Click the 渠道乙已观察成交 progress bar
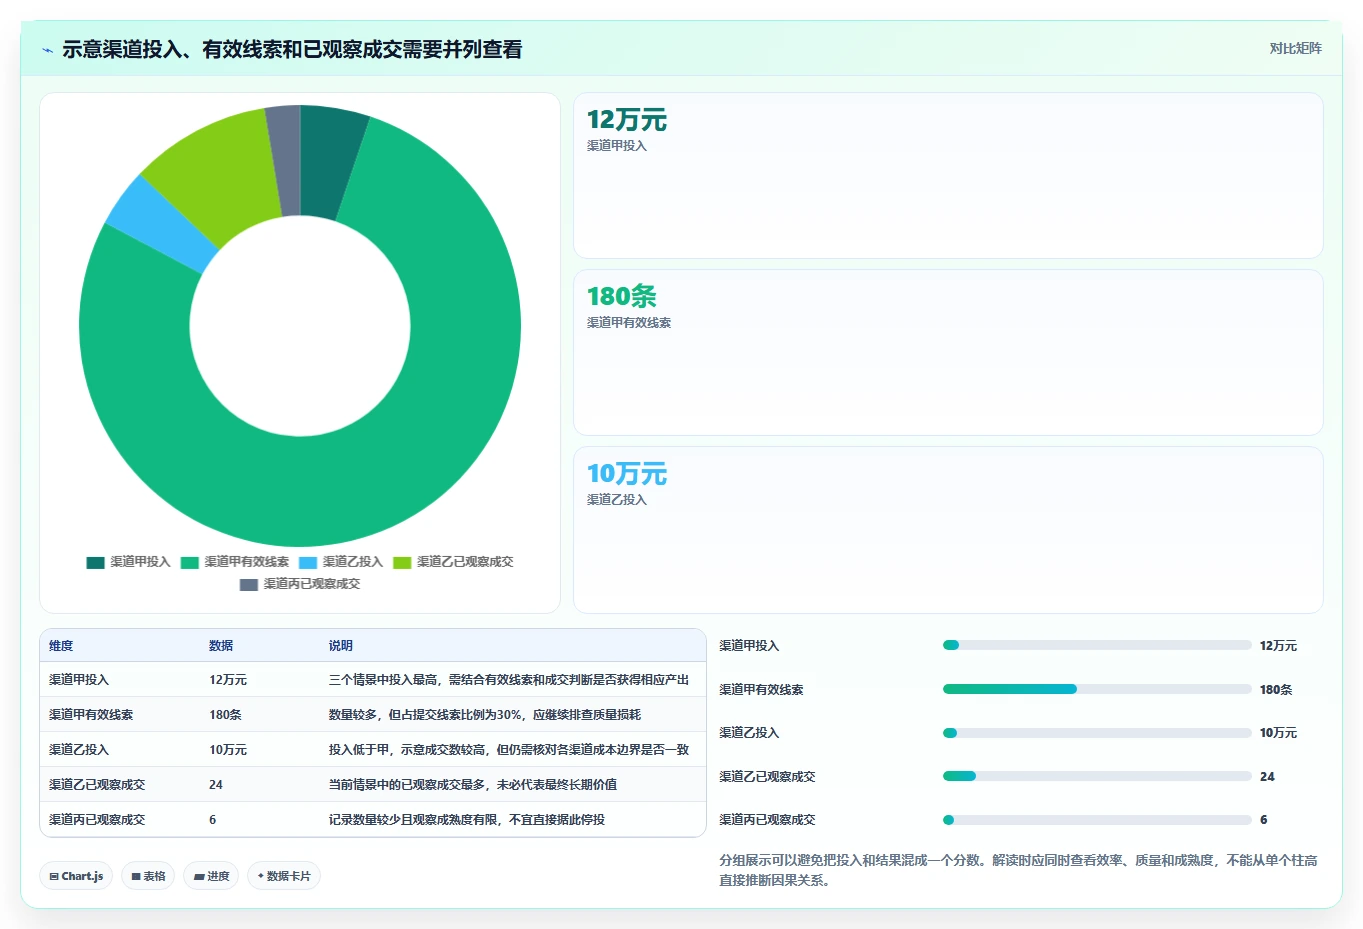Screen dimensions: 1363x929 (x=1097, y=776)
